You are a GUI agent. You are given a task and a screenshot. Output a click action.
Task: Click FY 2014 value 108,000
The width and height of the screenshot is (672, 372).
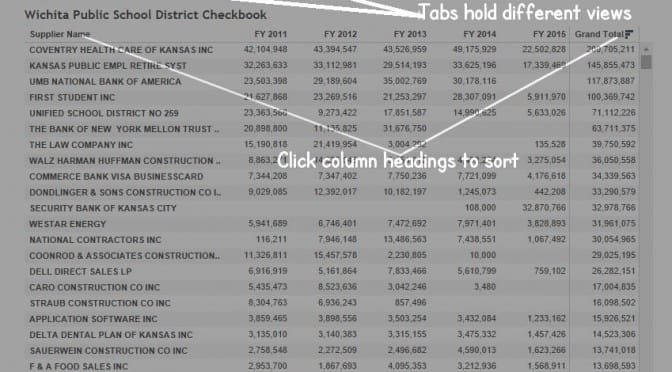click(480, 208)
